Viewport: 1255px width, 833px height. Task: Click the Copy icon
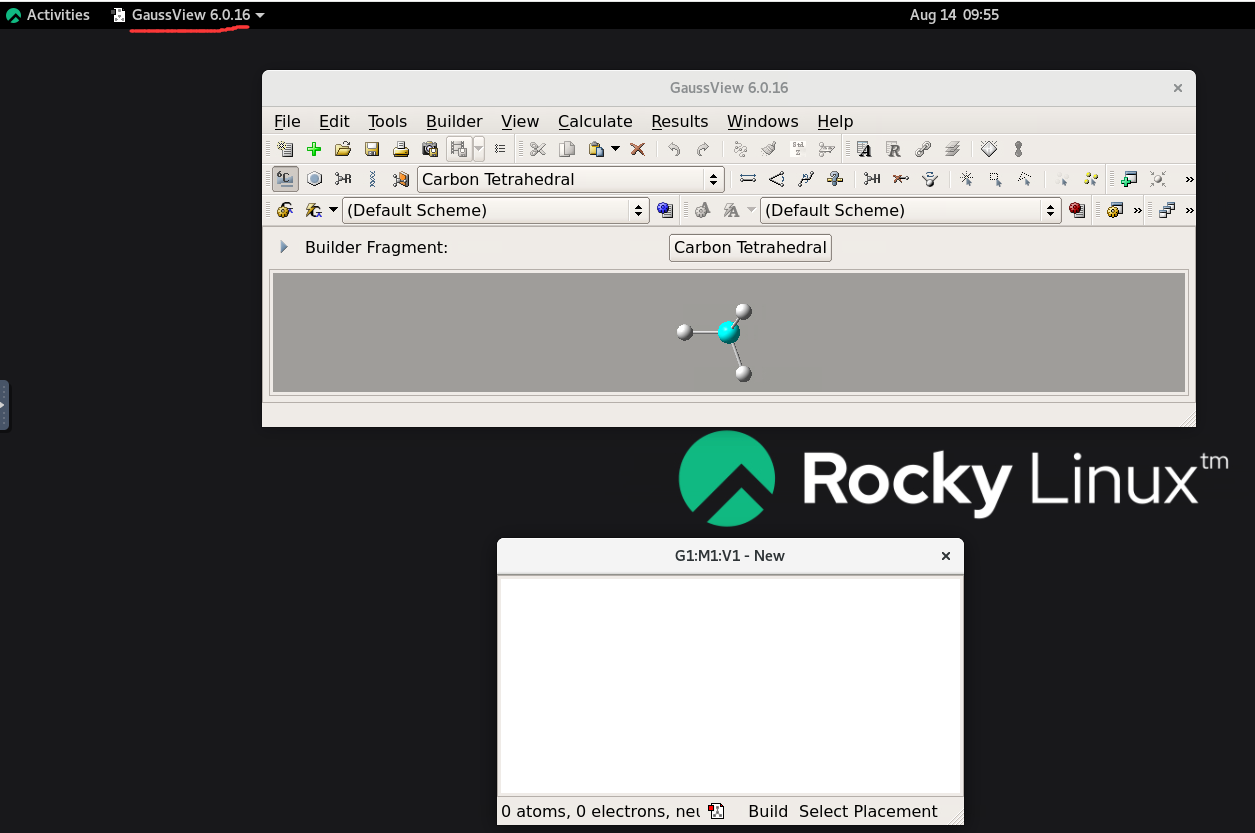point(567,149)
